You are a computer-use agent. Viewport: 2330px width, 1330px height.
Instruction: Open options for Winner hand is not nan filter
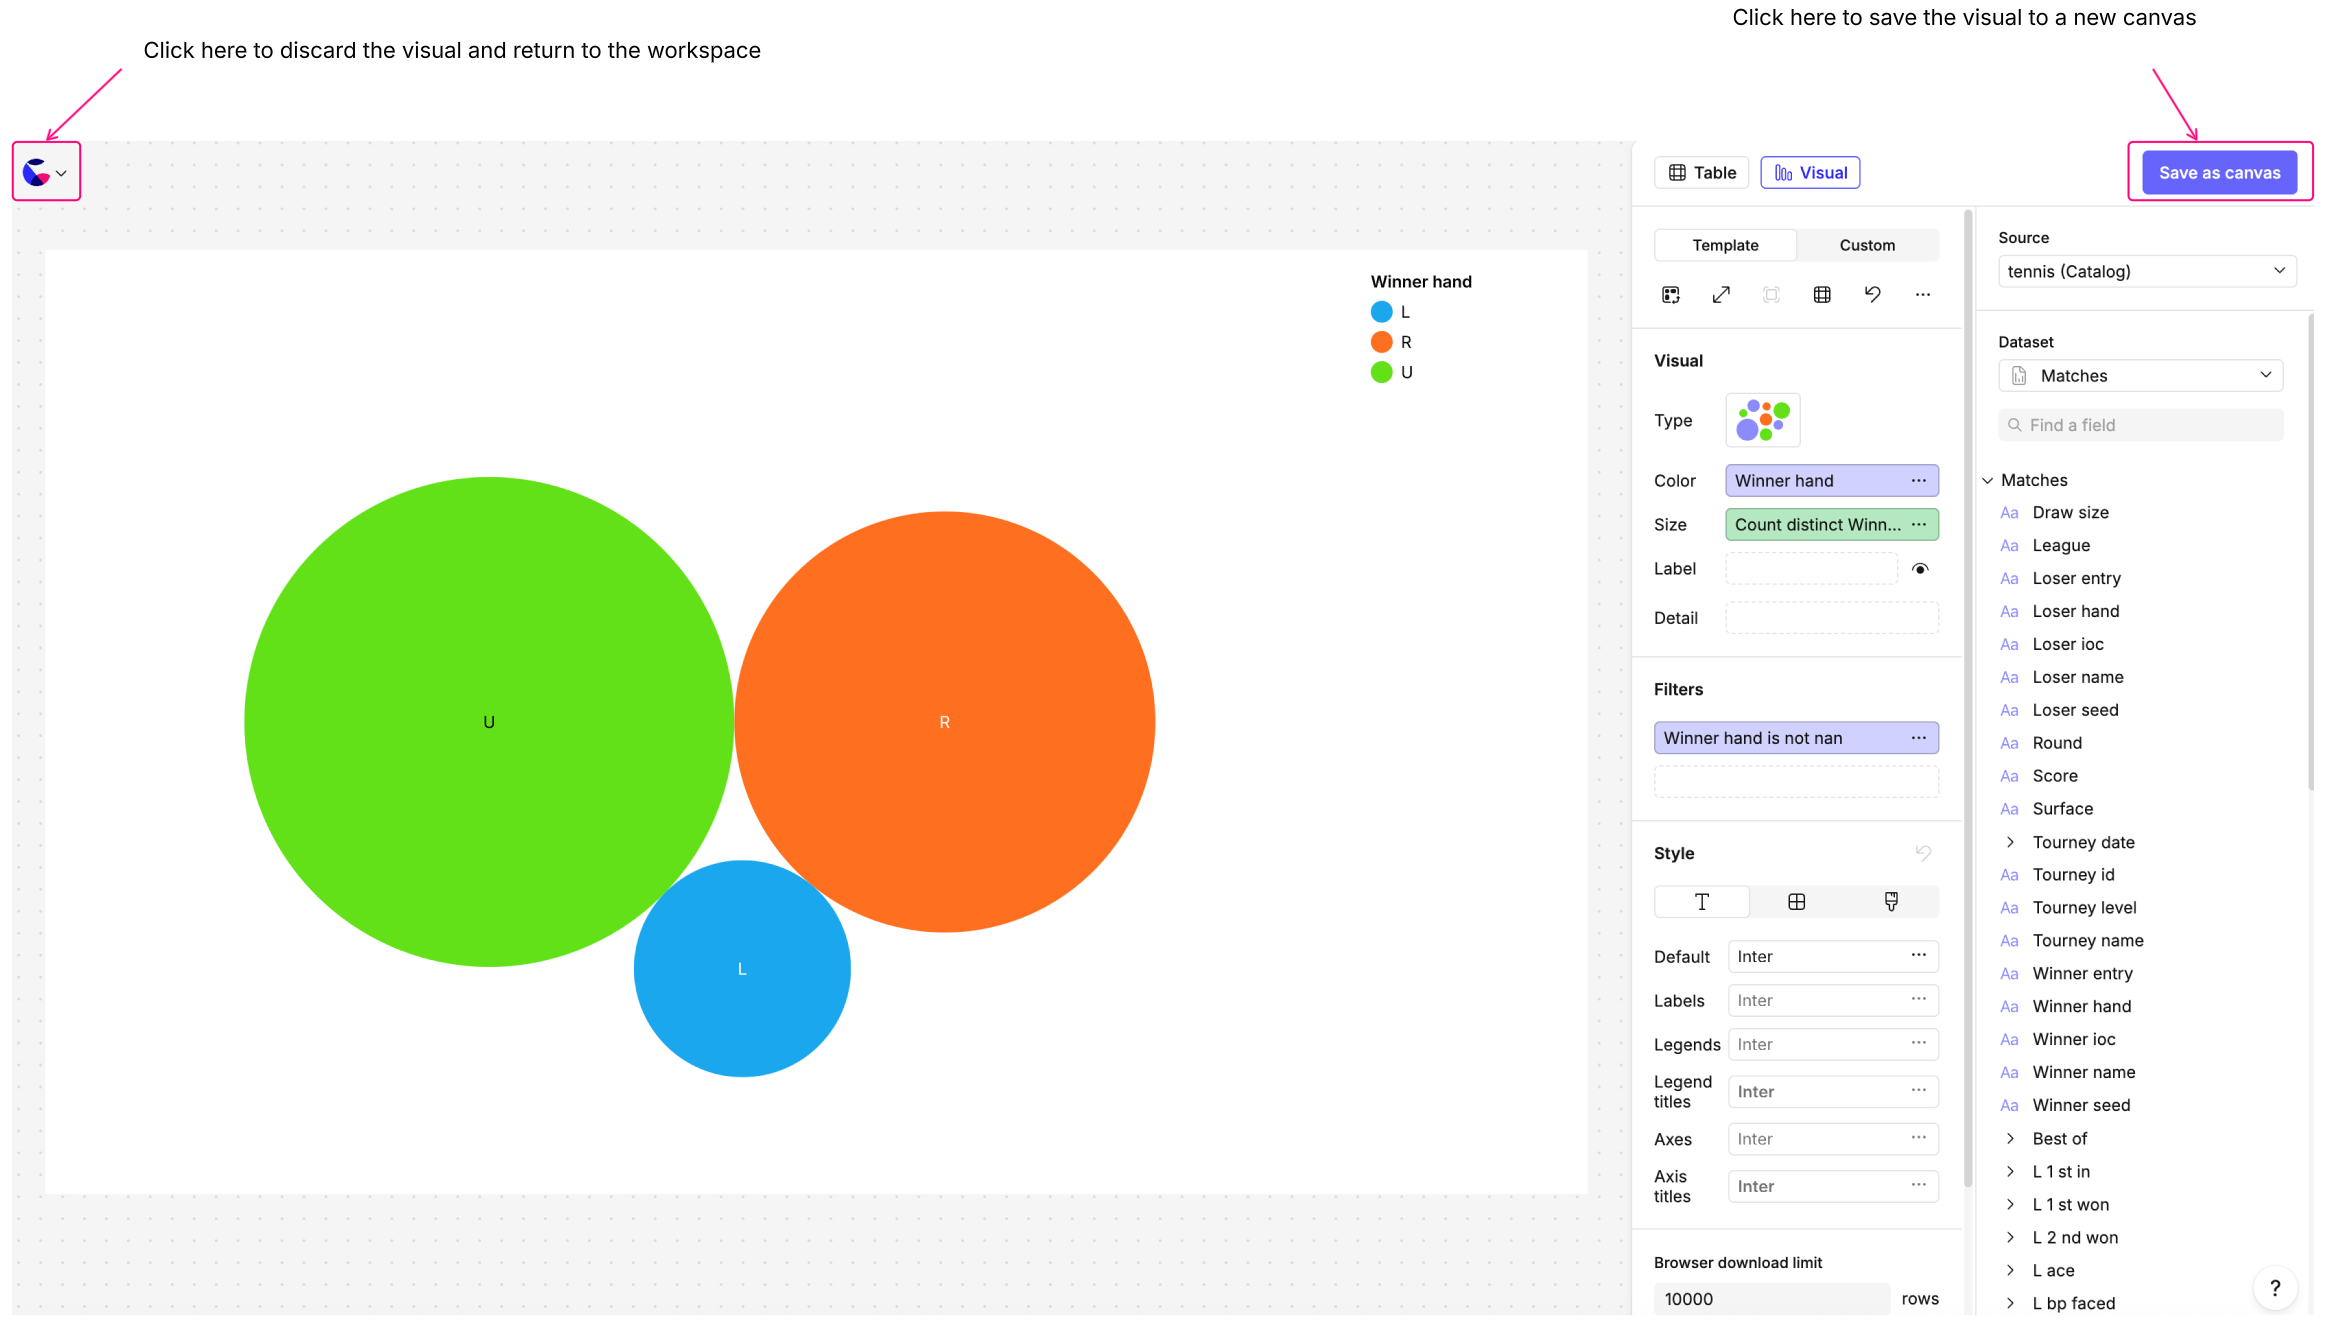(x=1919, y=738)
